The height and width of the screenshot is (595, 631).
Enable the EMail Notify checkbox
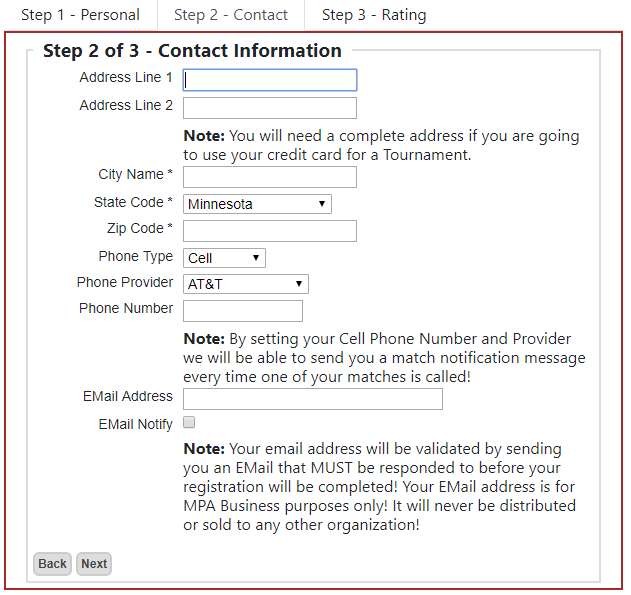(x=189, y=423)
